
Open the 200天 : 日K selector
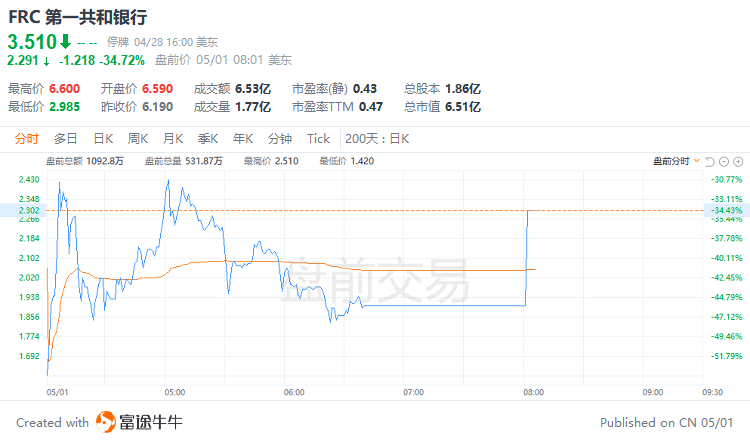point(377,139)
